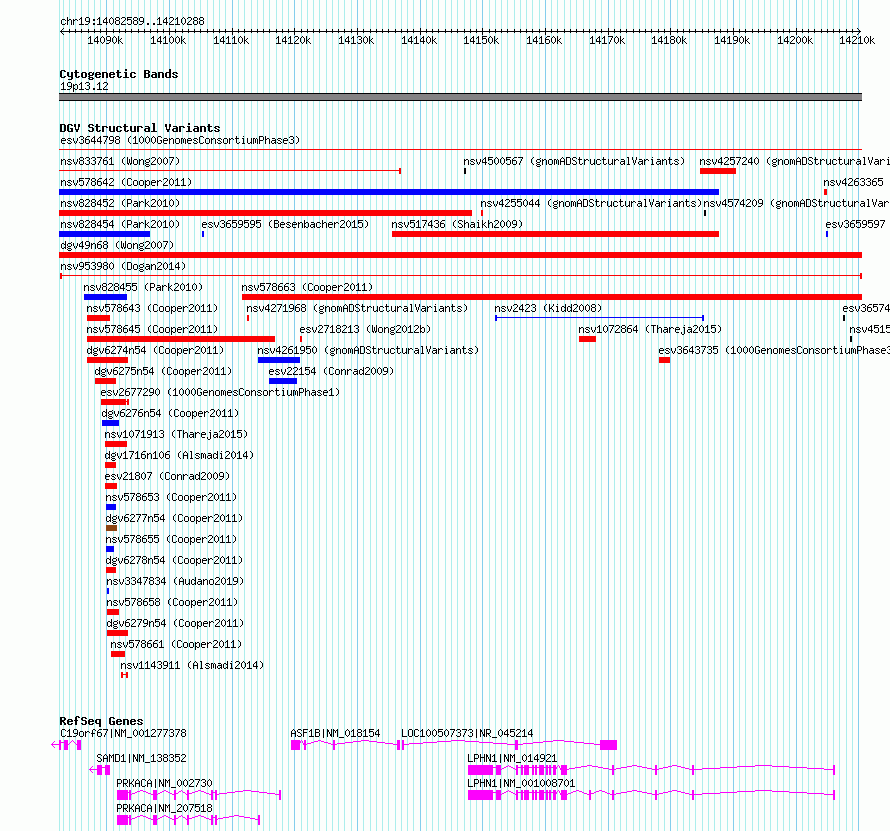Image resolution: width=890 pixels, height=831 pixels.
Task: Open the SAMD1|NM_138352 gene label
Action: (x=141, y=758)
